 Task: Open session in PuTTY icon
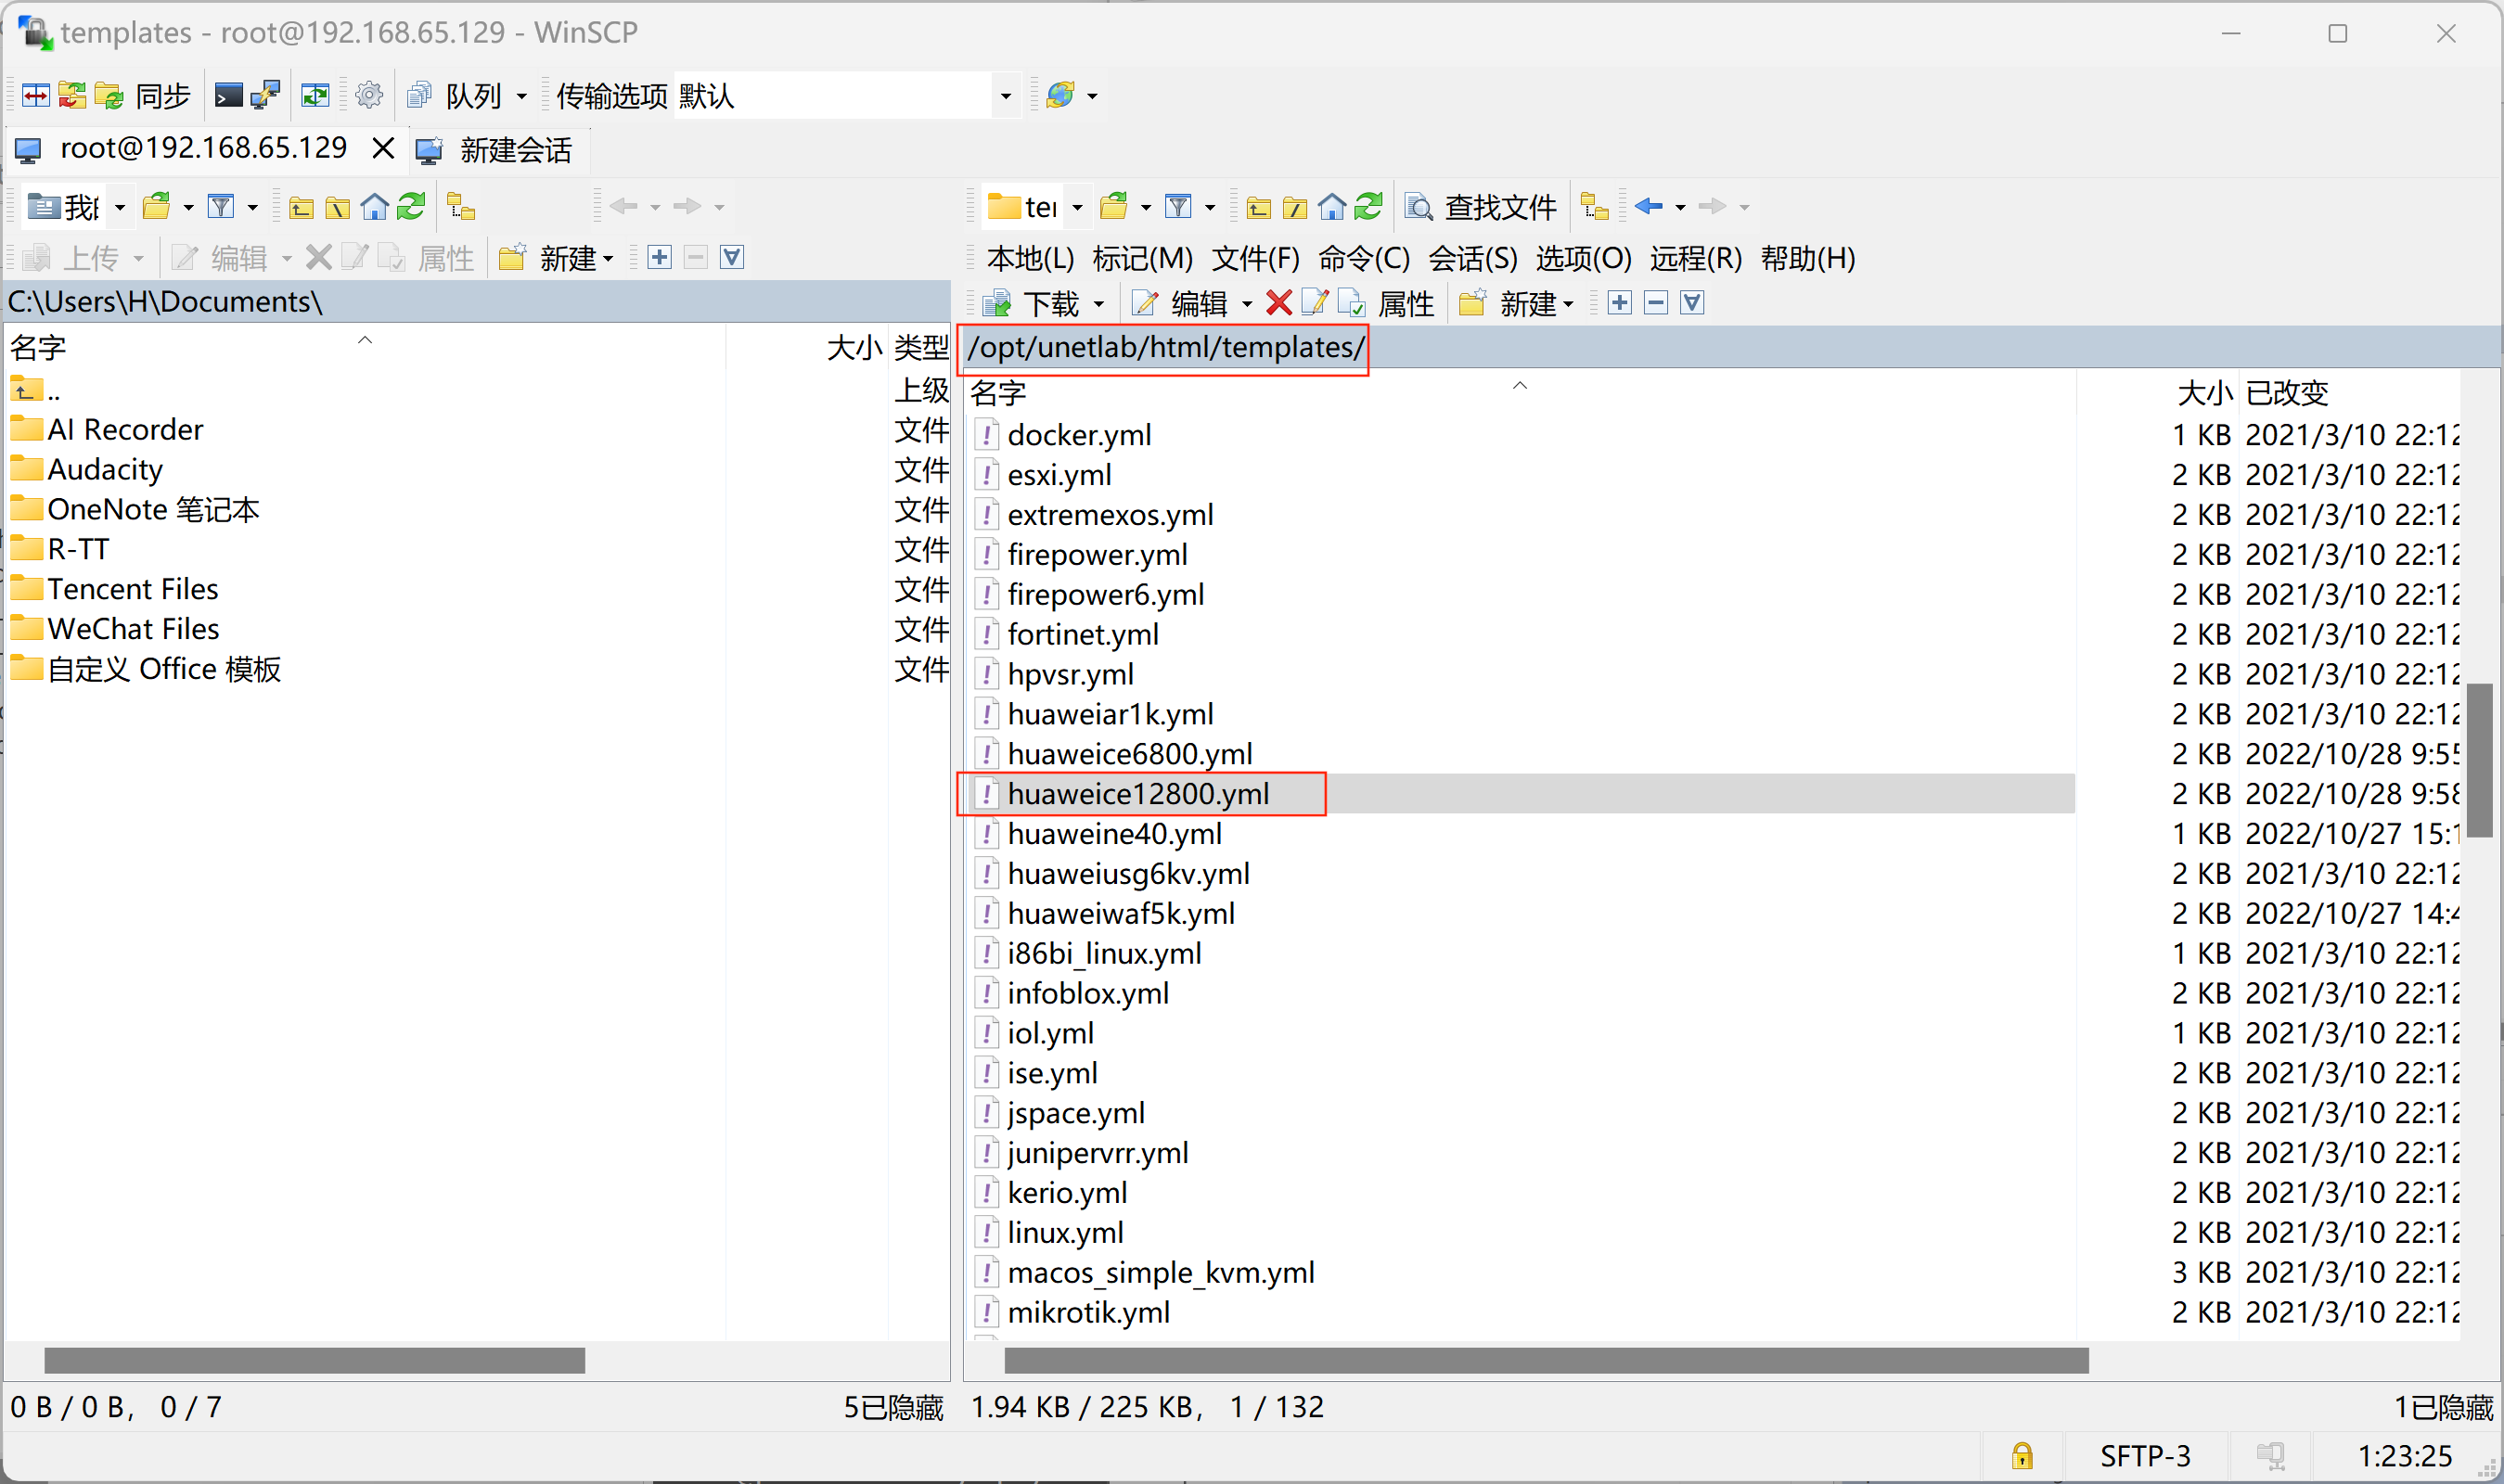(x=266, y=95)
